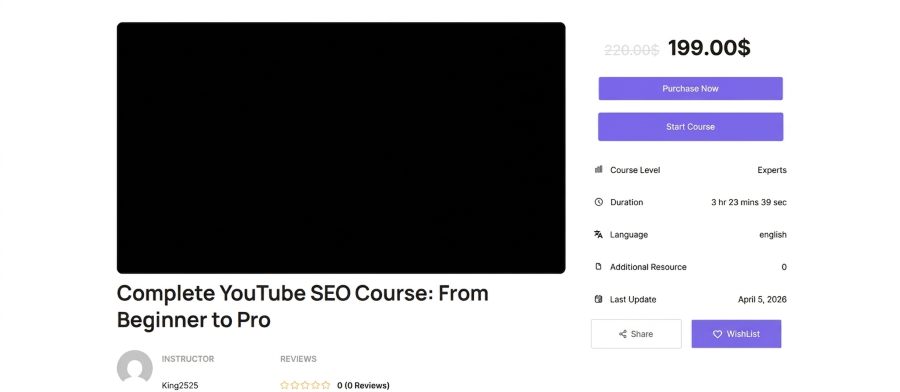Viewport: 900px width, 392px height.
Task: Click the 'Language' label
Action: coord(629,235)
